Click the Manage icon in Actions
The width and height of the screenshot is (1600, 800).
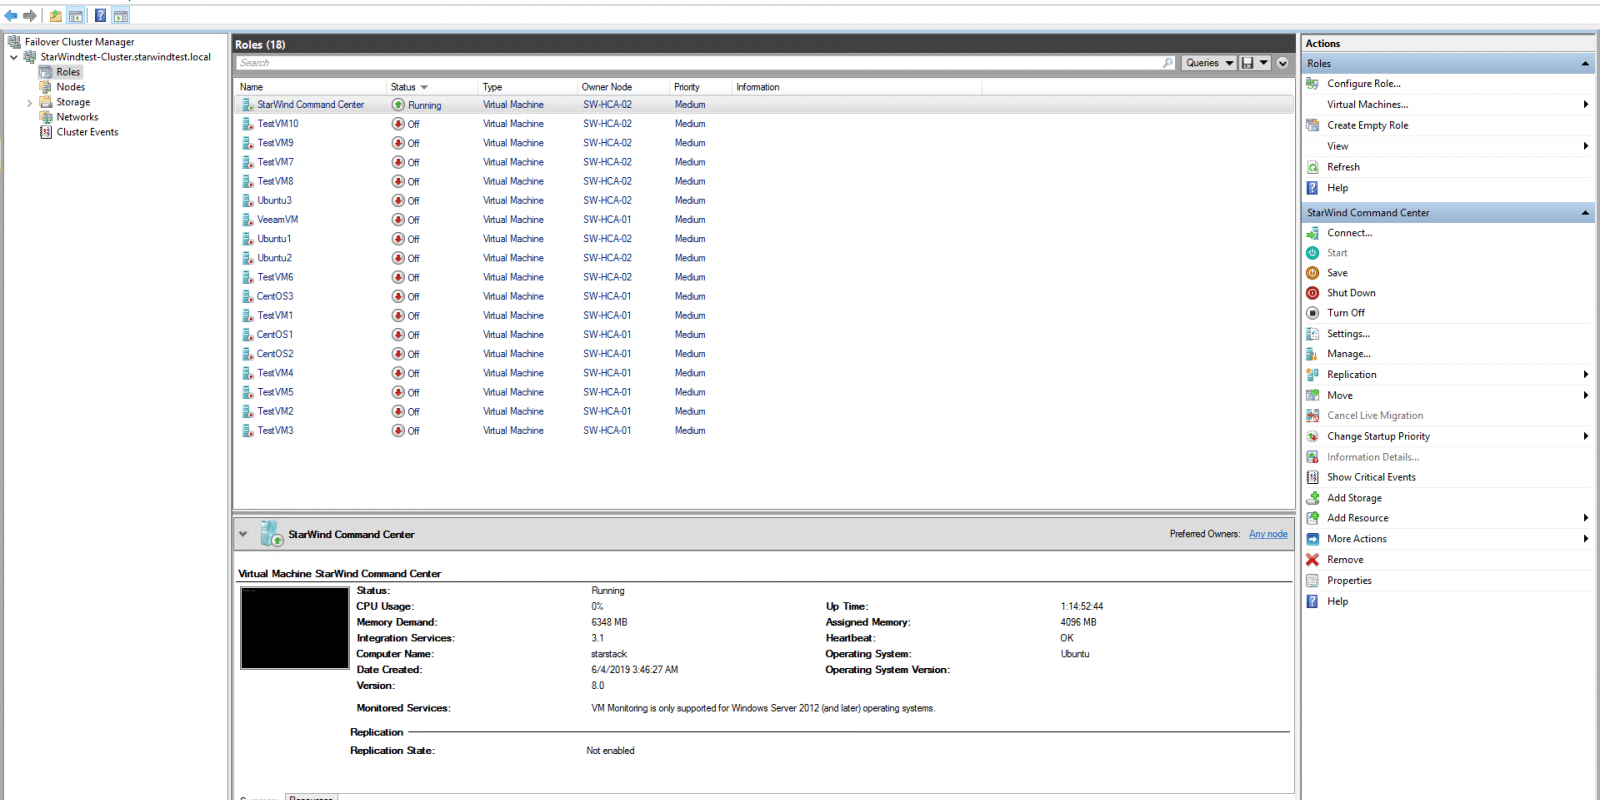coord(1313,354)
